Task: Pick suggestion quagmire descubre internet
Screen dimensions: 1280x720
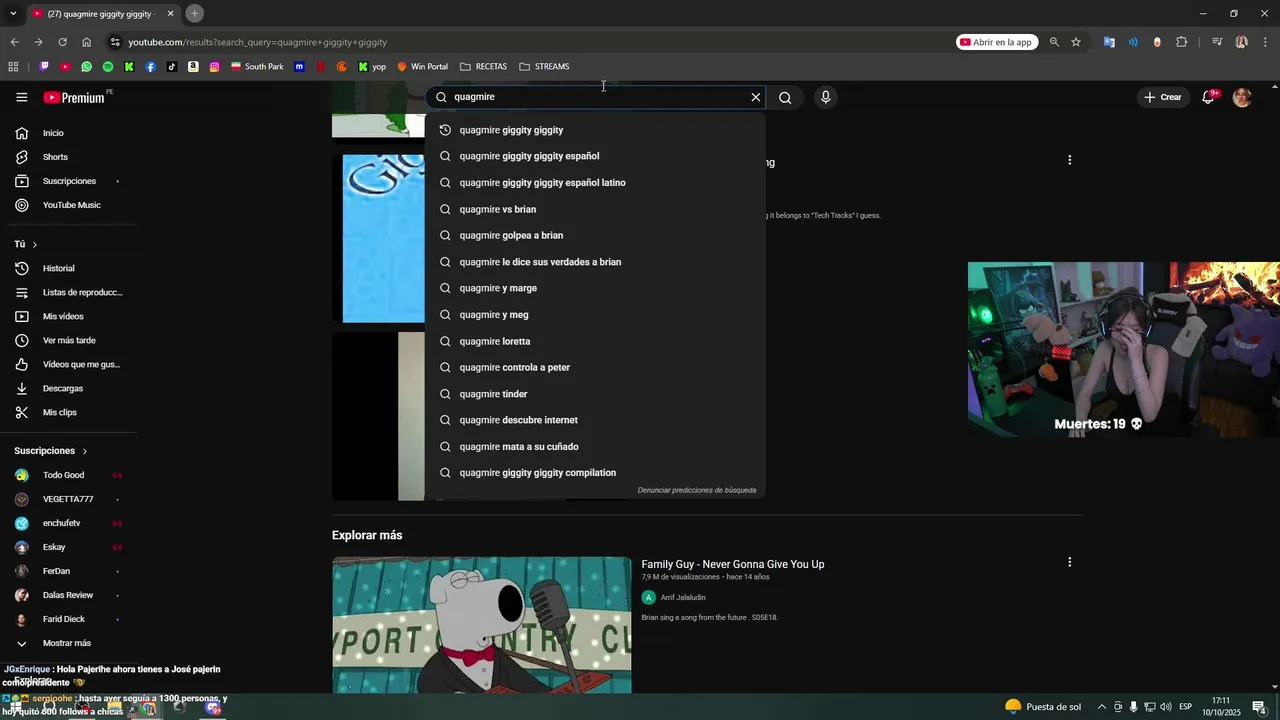Action: click(x=595, y=420)
